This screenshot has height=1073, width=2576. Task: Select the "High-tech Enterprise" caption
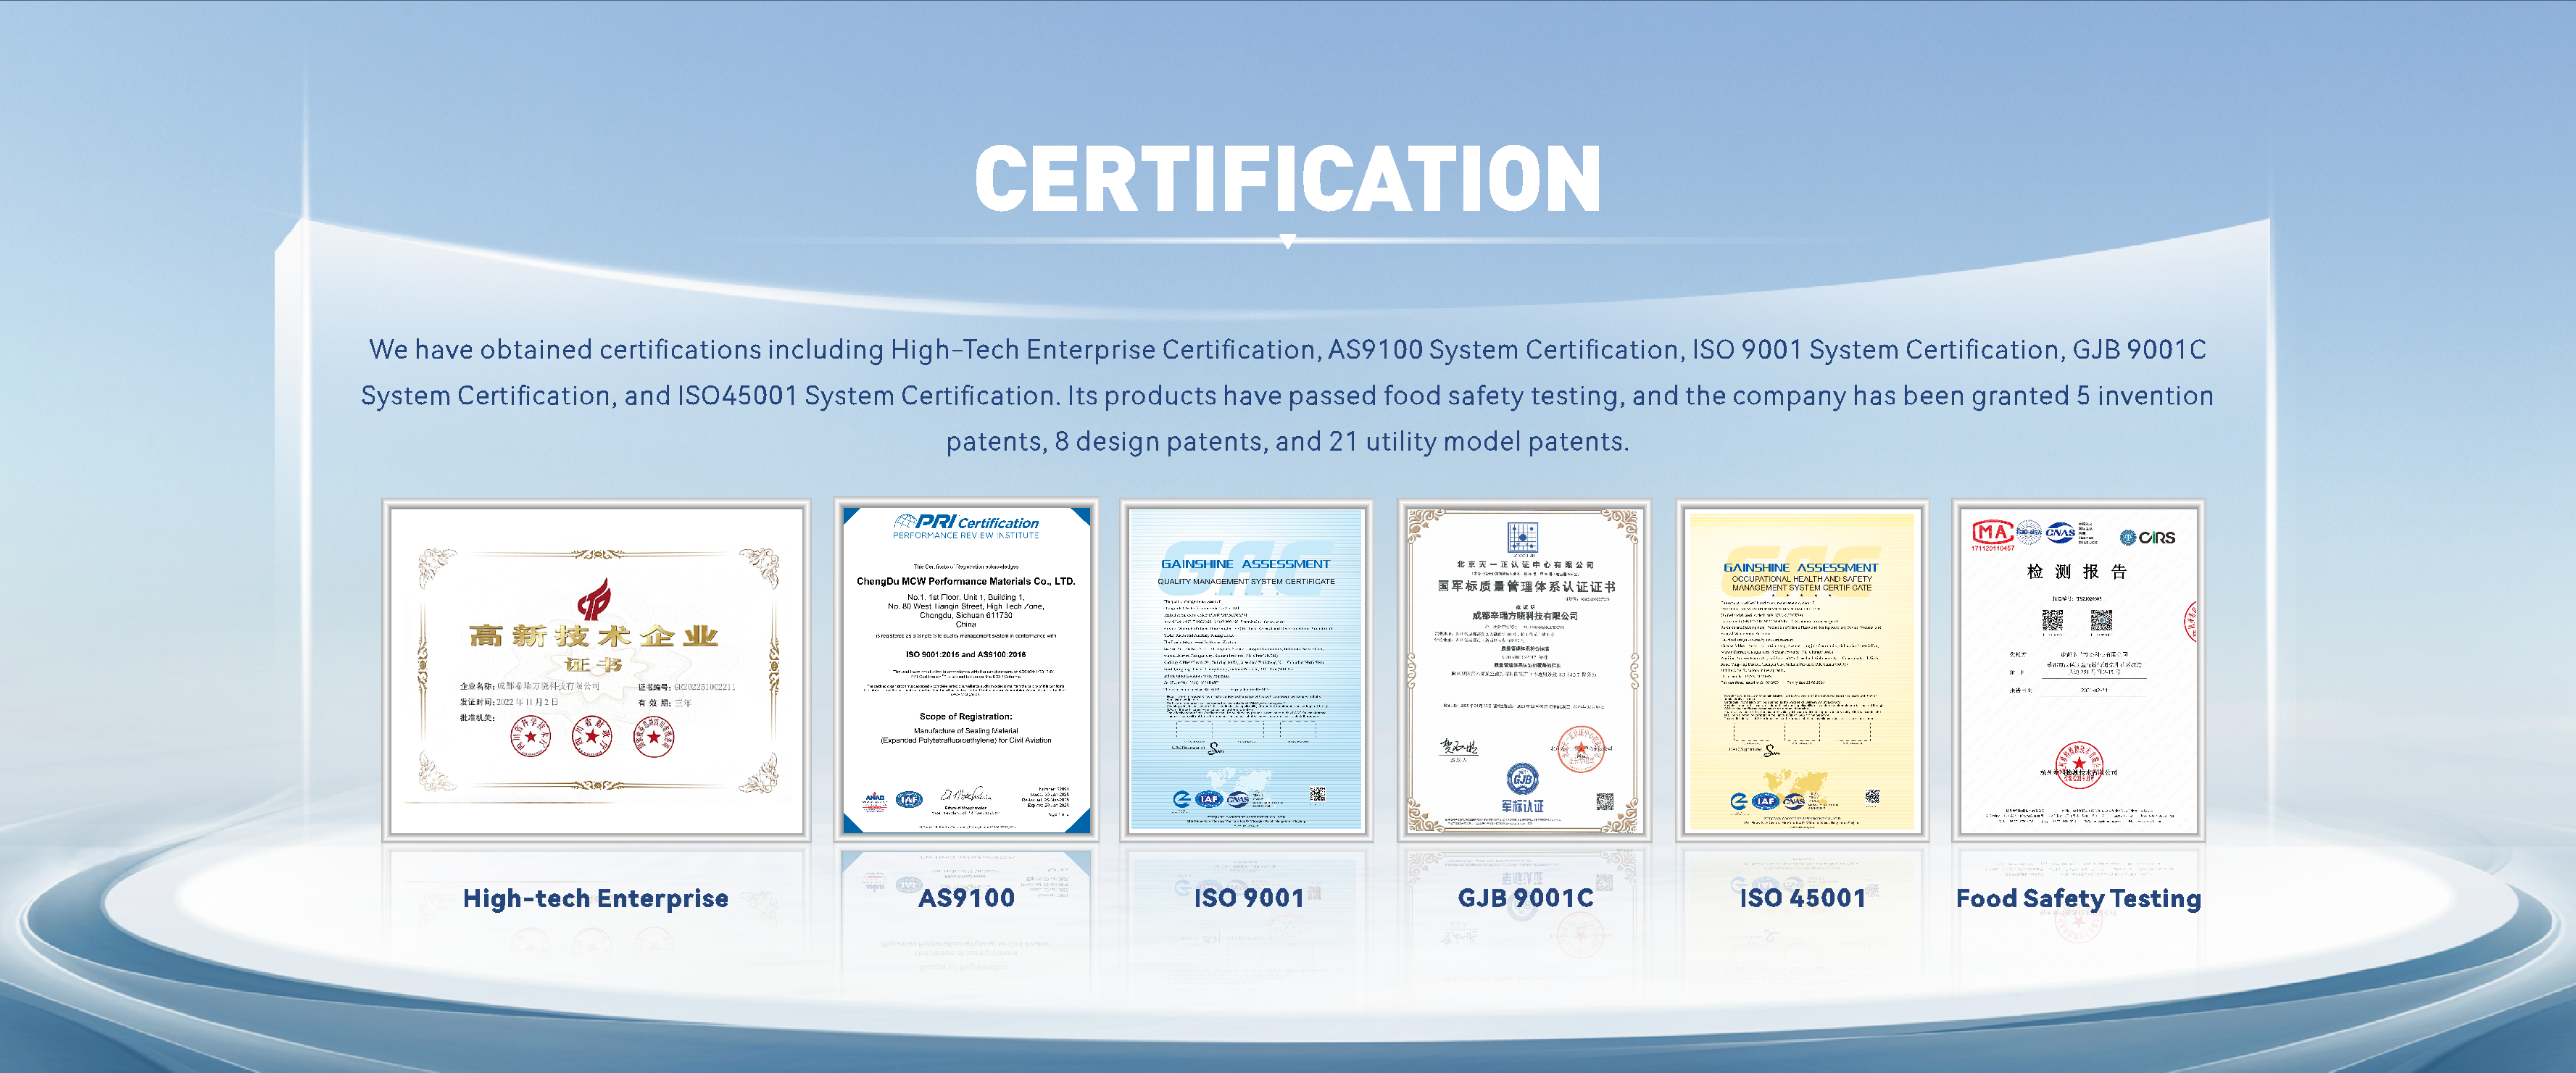pos(595,898)
